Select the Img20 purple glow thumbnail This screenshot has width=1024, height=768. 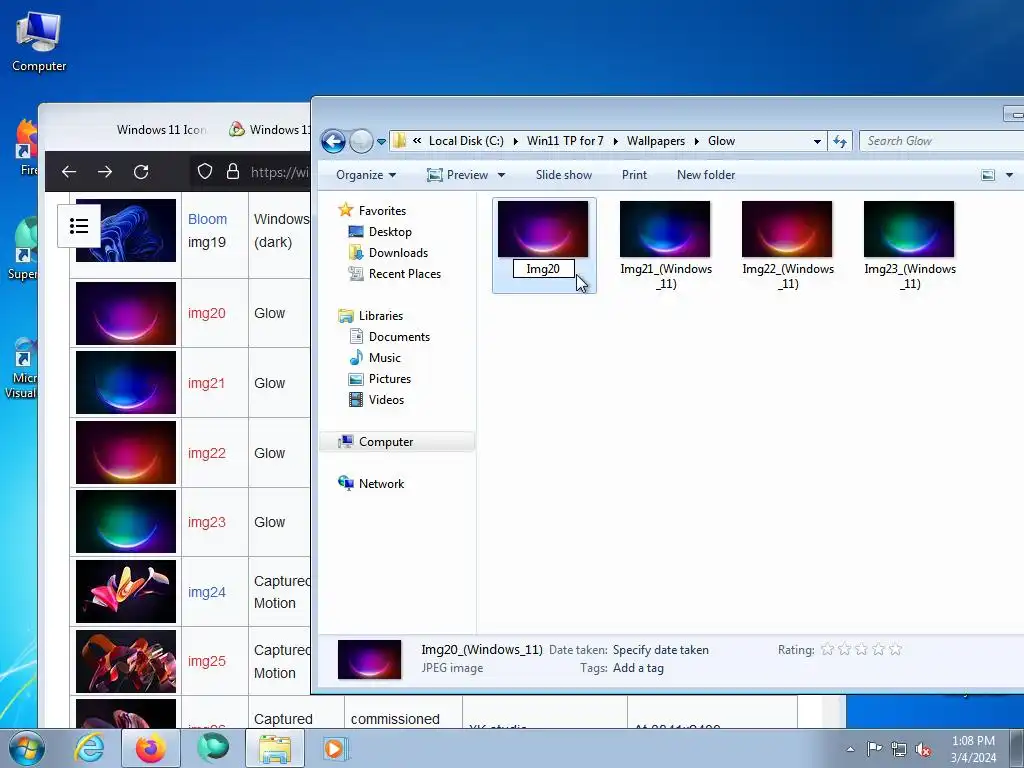coord(543,229)
